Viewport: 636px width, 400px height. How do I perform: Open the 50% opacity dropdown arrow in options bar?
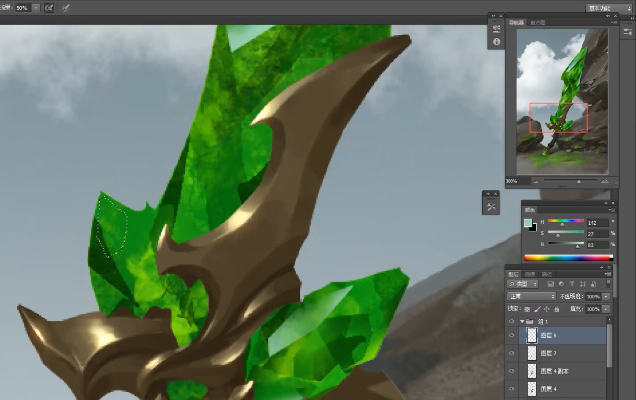pyautogui.click(x=36, y=7)
